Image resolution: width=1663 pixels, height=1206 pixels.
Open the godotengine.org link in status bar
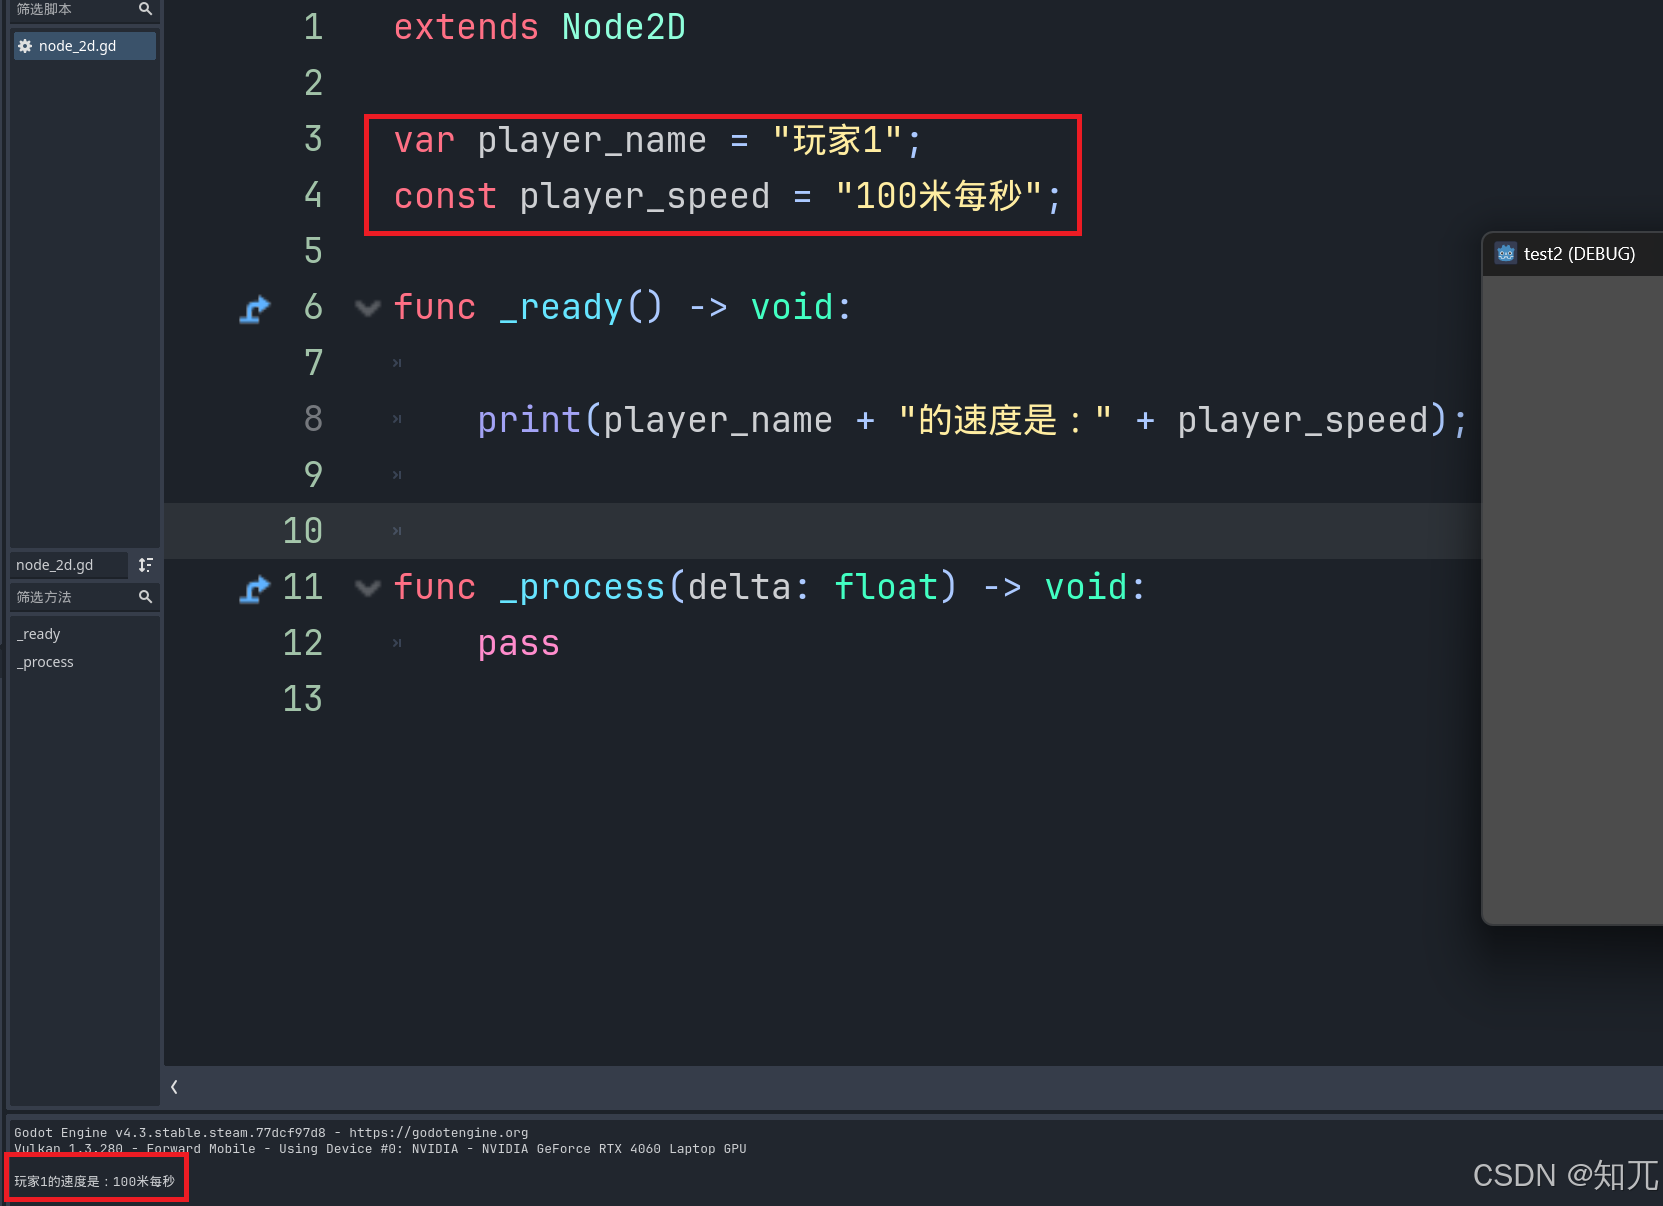[x=444, y=1132]
